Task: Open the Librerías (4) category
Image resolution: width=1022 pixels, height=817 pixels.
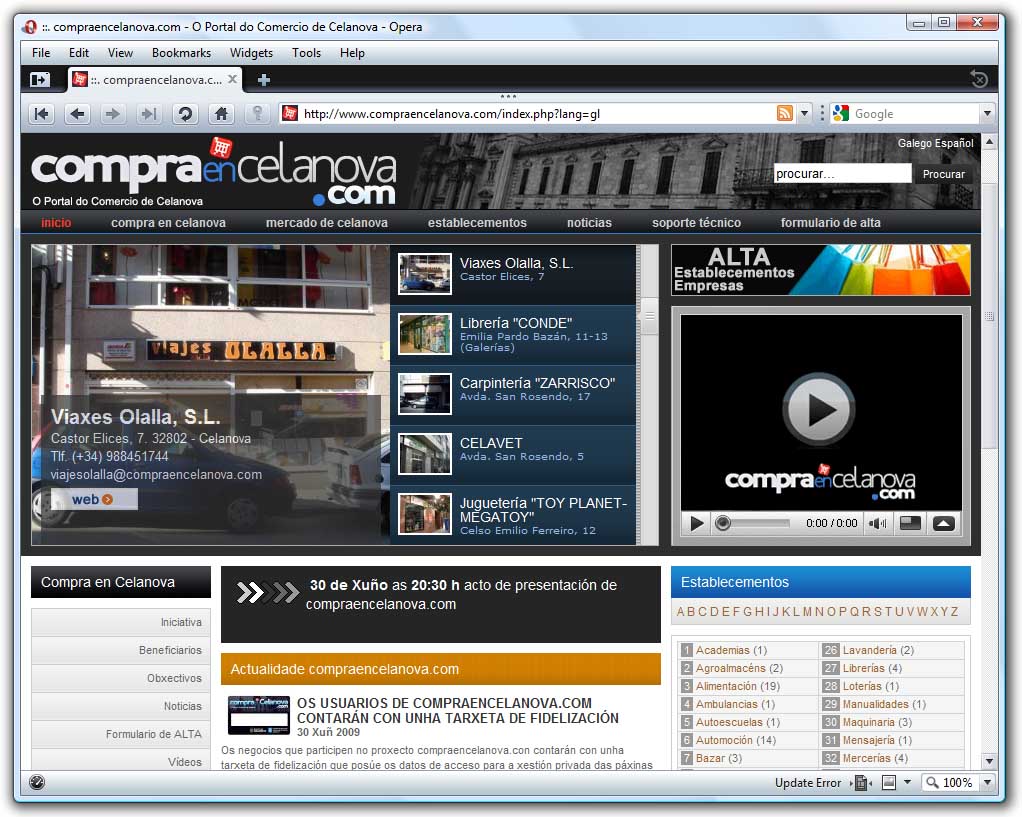Action: pyautogui.click(x=872, y=668)
